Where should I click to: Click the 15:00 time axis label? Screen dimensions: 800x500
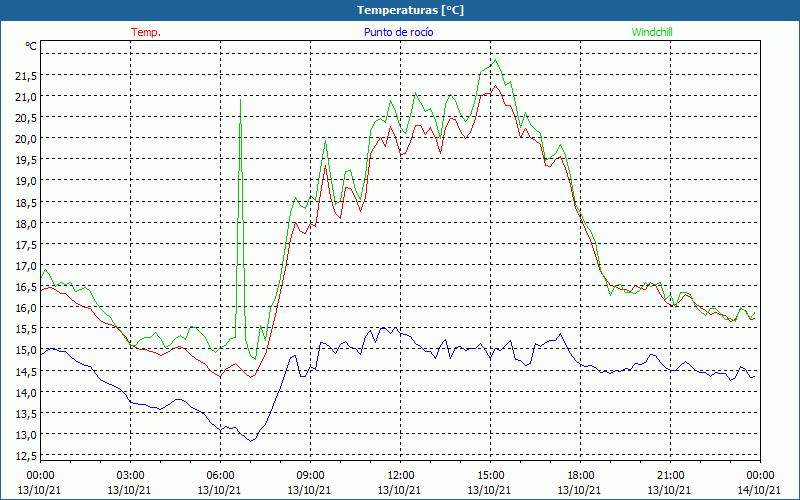[490, 476]
